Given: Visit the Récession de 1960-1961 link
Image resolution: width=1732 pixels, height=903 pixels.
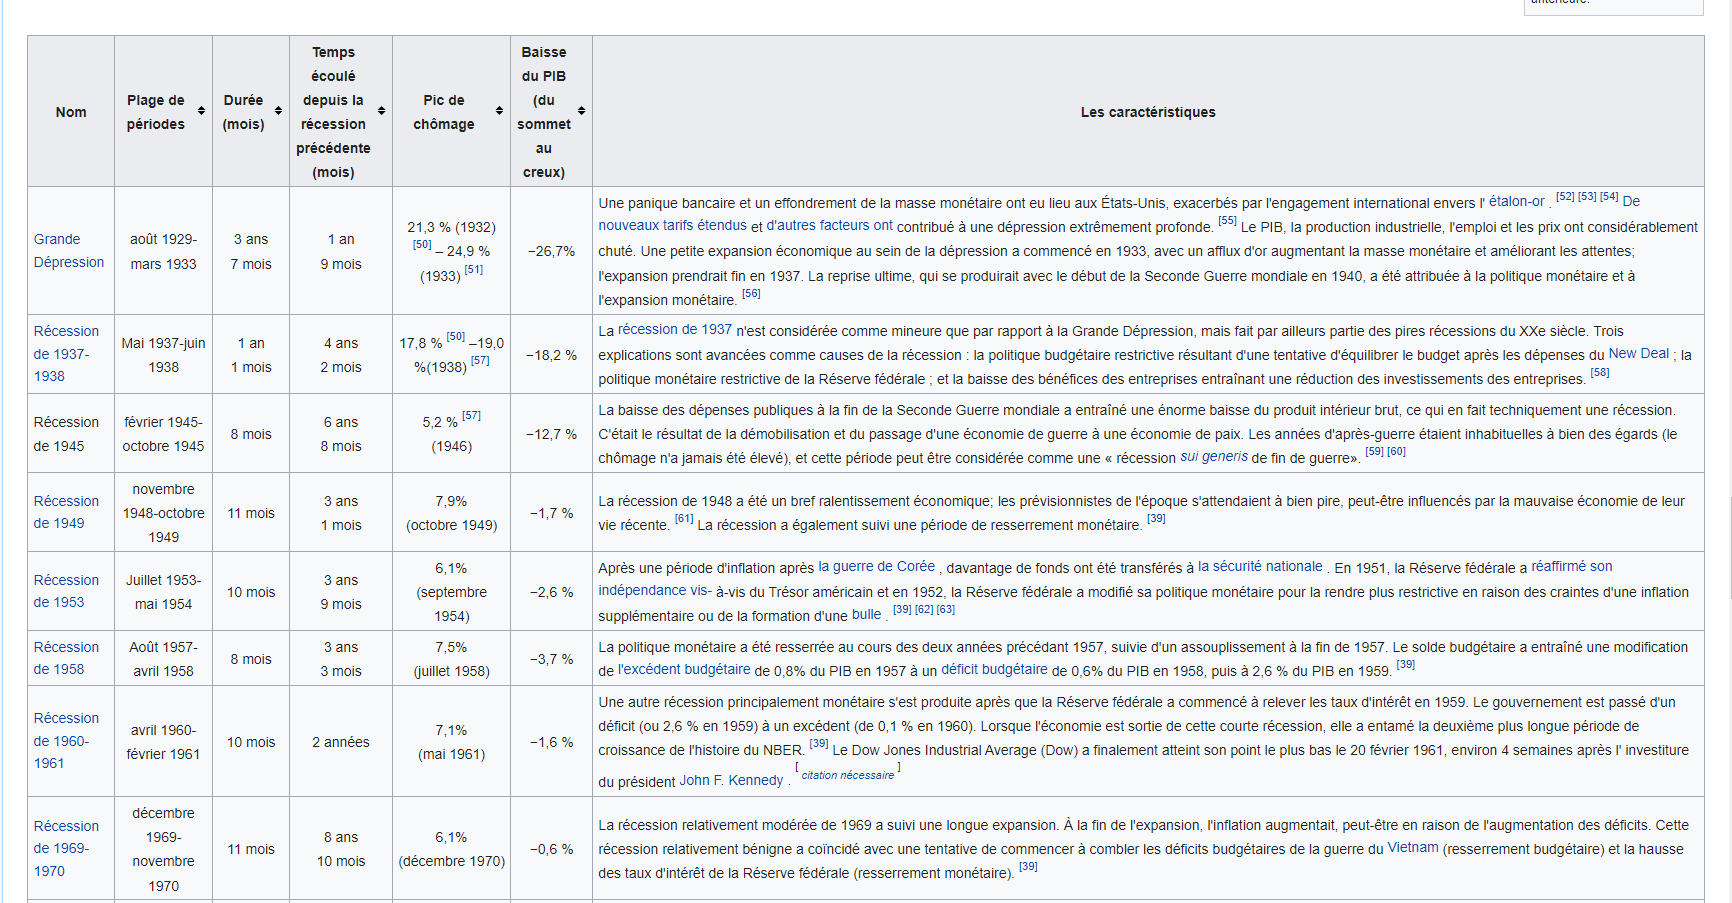Looking at the screenshot, I should tap(66, 741).
